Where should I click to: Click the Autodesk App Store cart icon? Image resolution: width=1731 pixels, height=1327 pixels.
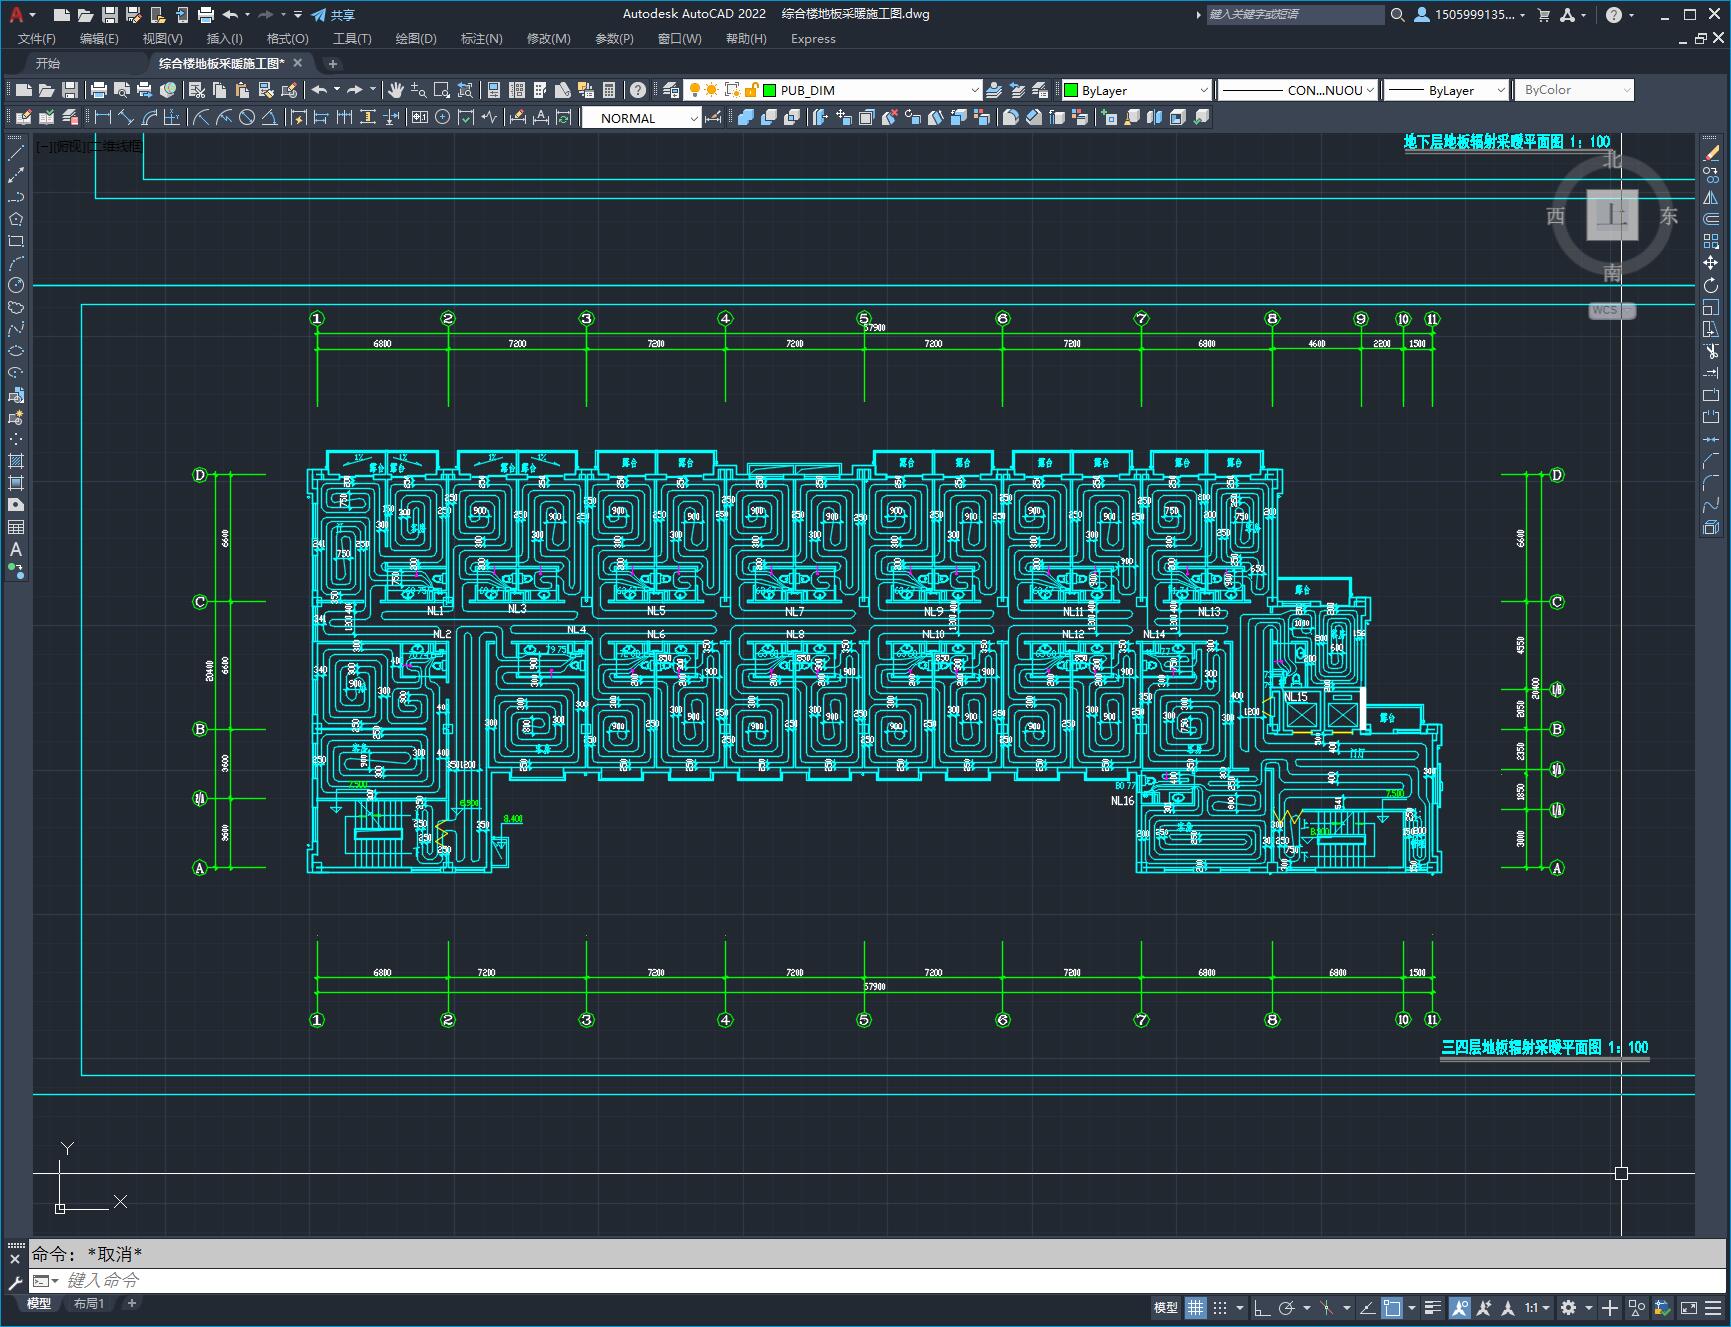pyautogui.click(x=1543, y=15)
